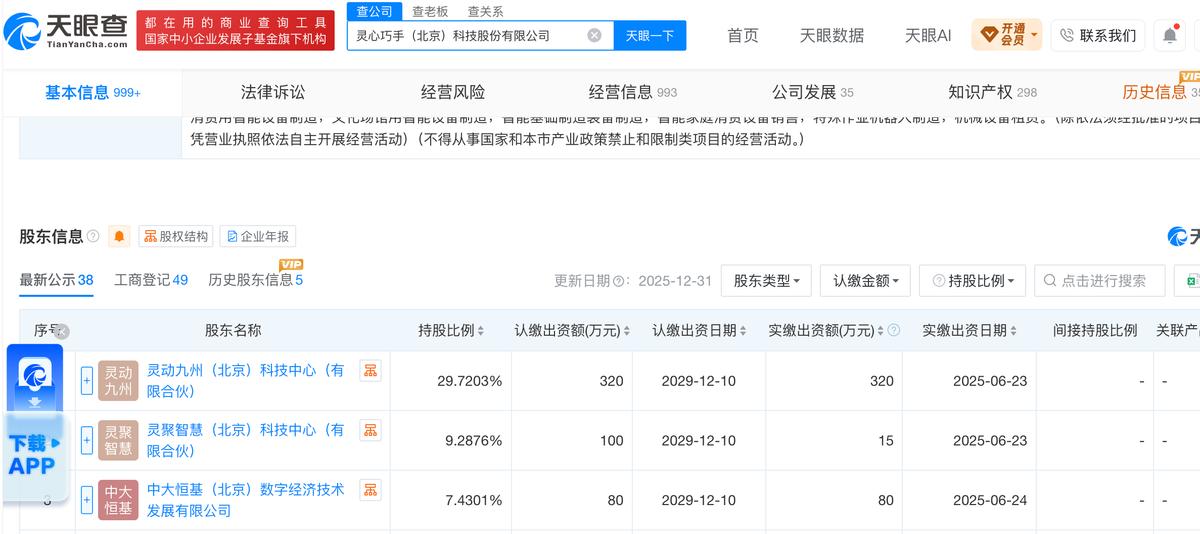Open the 历史信息 tab

click(x=1160, y=92)
